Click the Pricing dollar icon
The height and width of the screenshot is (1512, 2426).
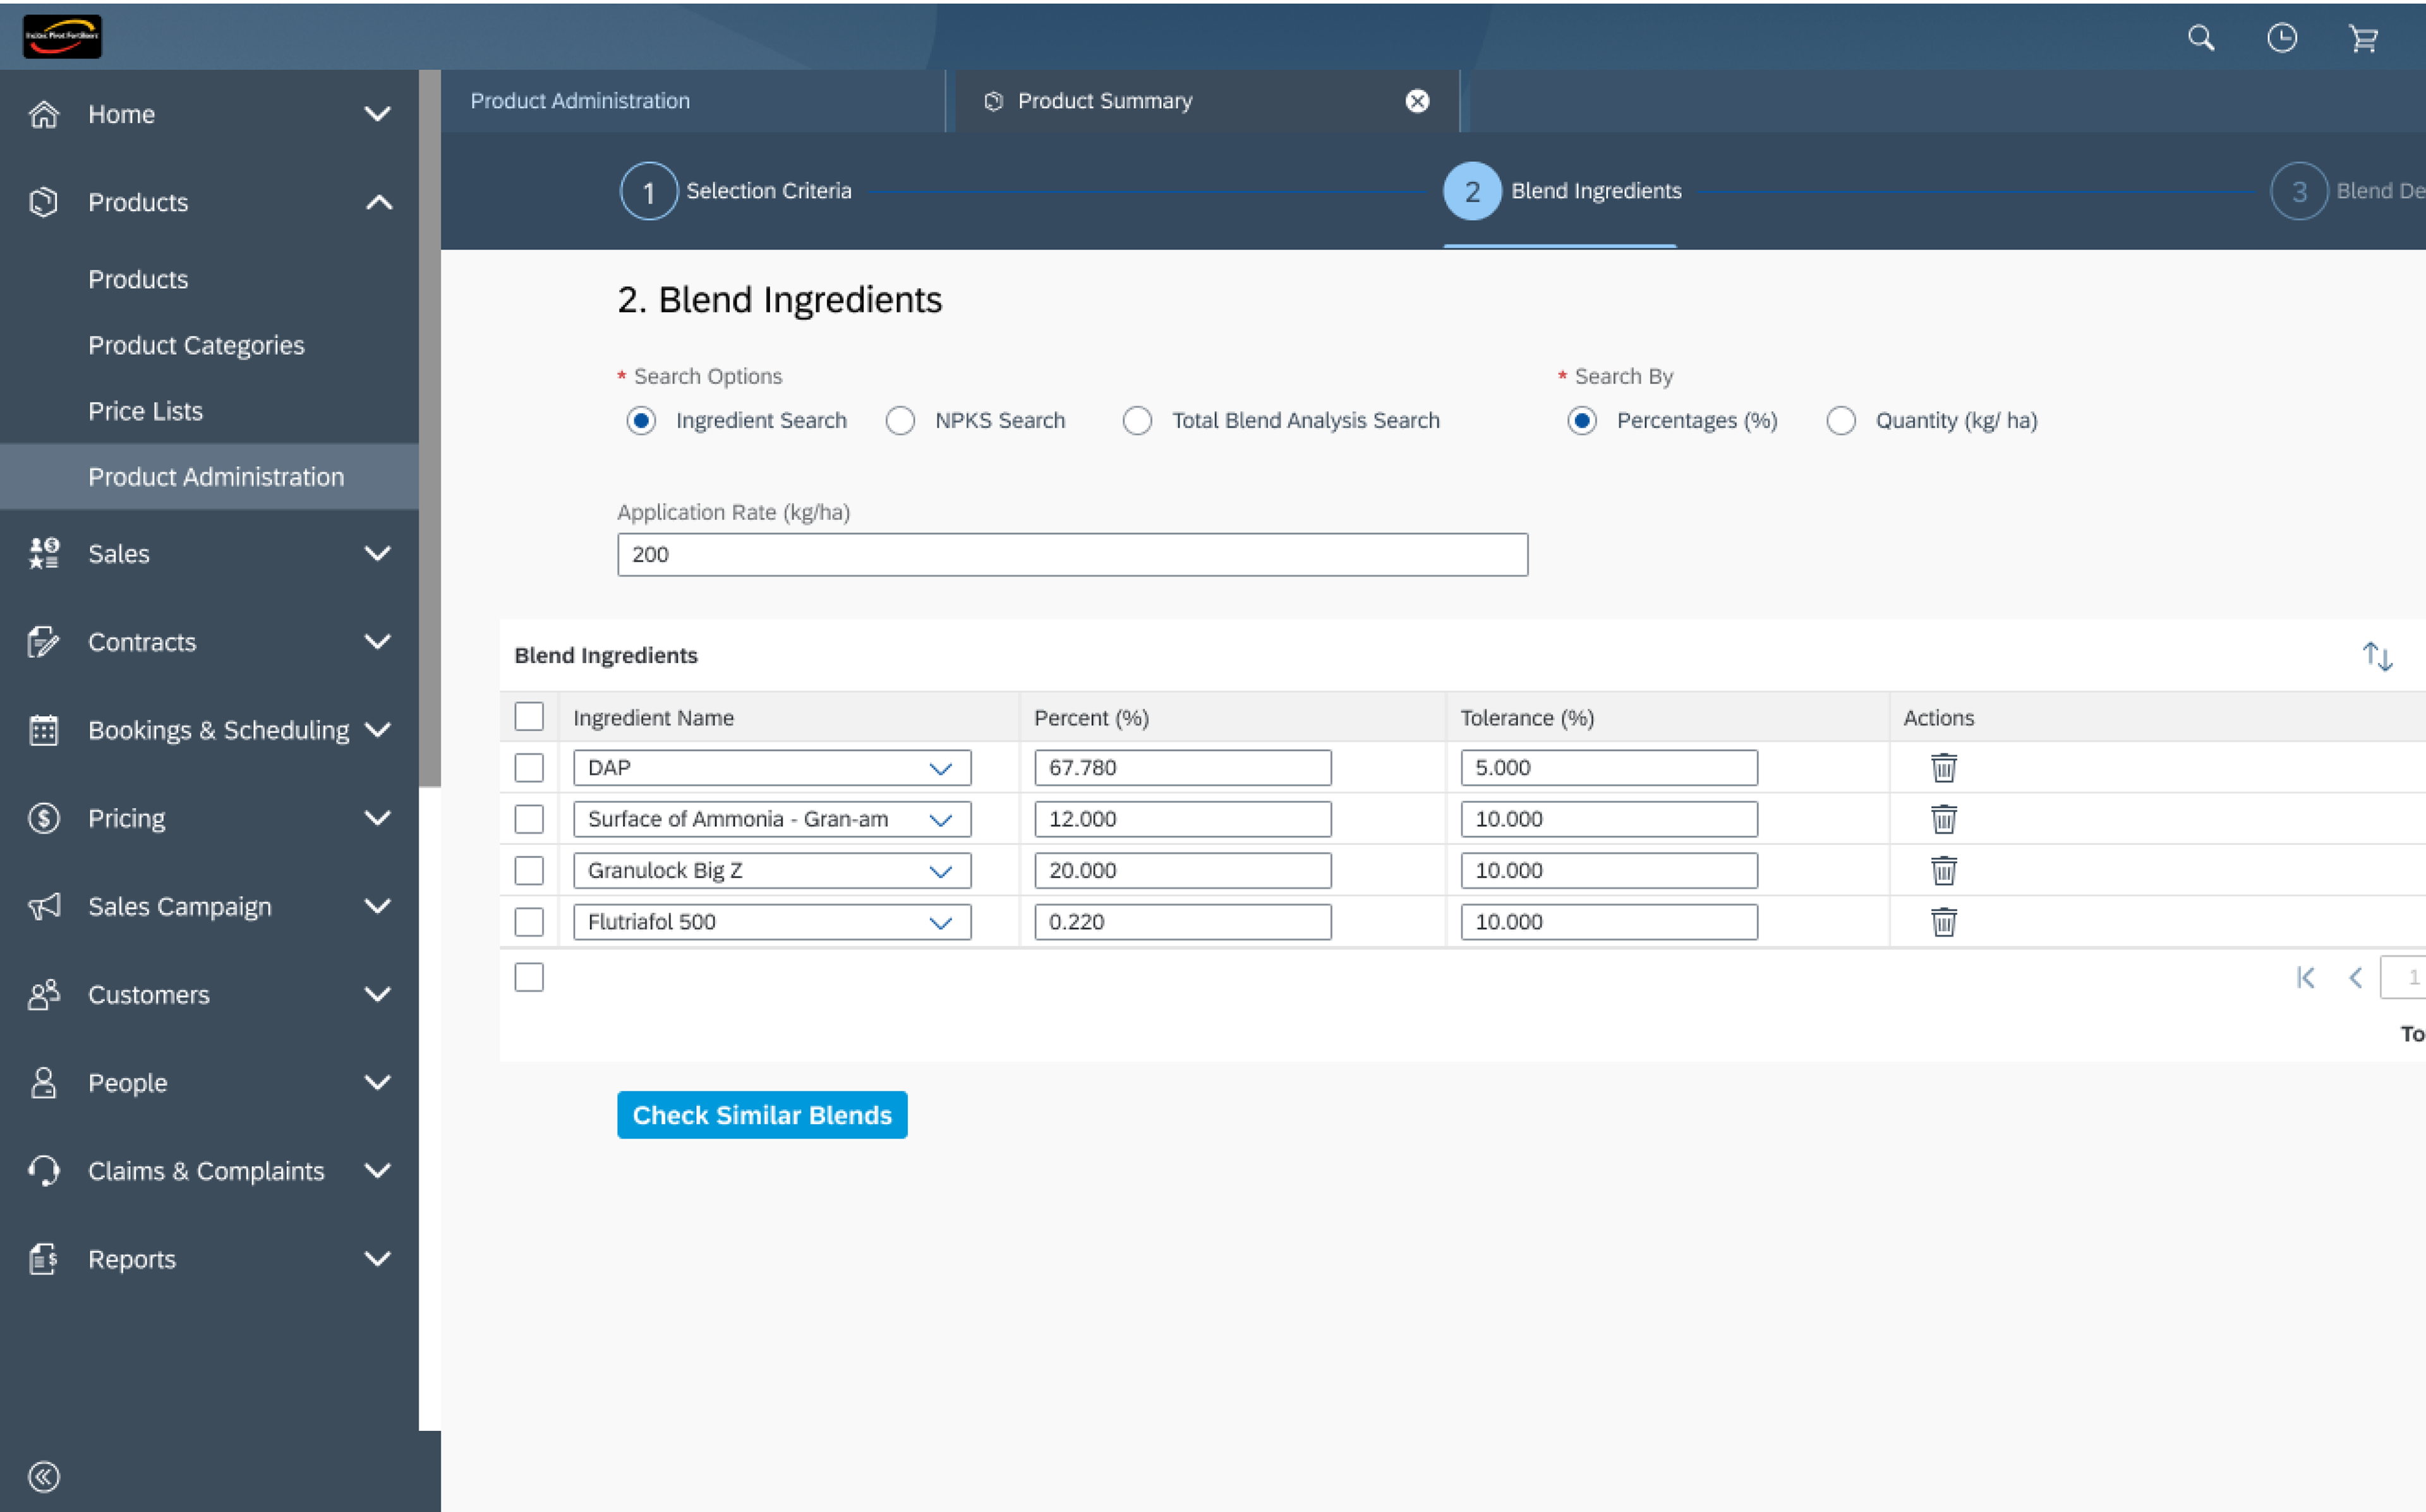pos(44,818)
